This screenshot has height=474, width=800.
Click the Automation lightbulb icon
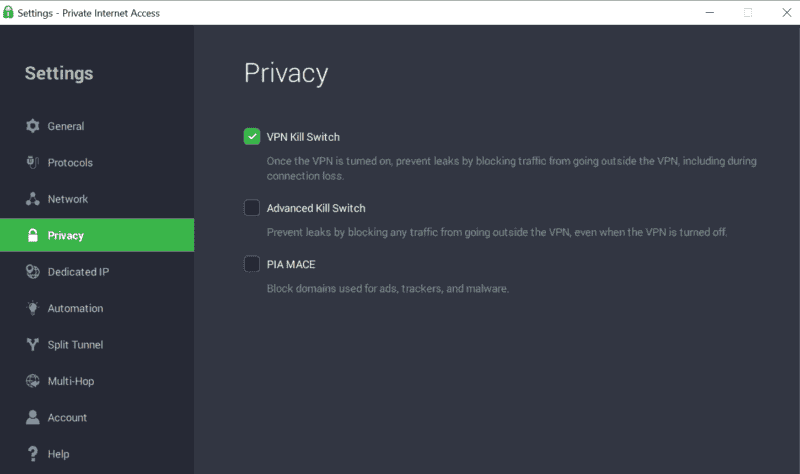33,308
